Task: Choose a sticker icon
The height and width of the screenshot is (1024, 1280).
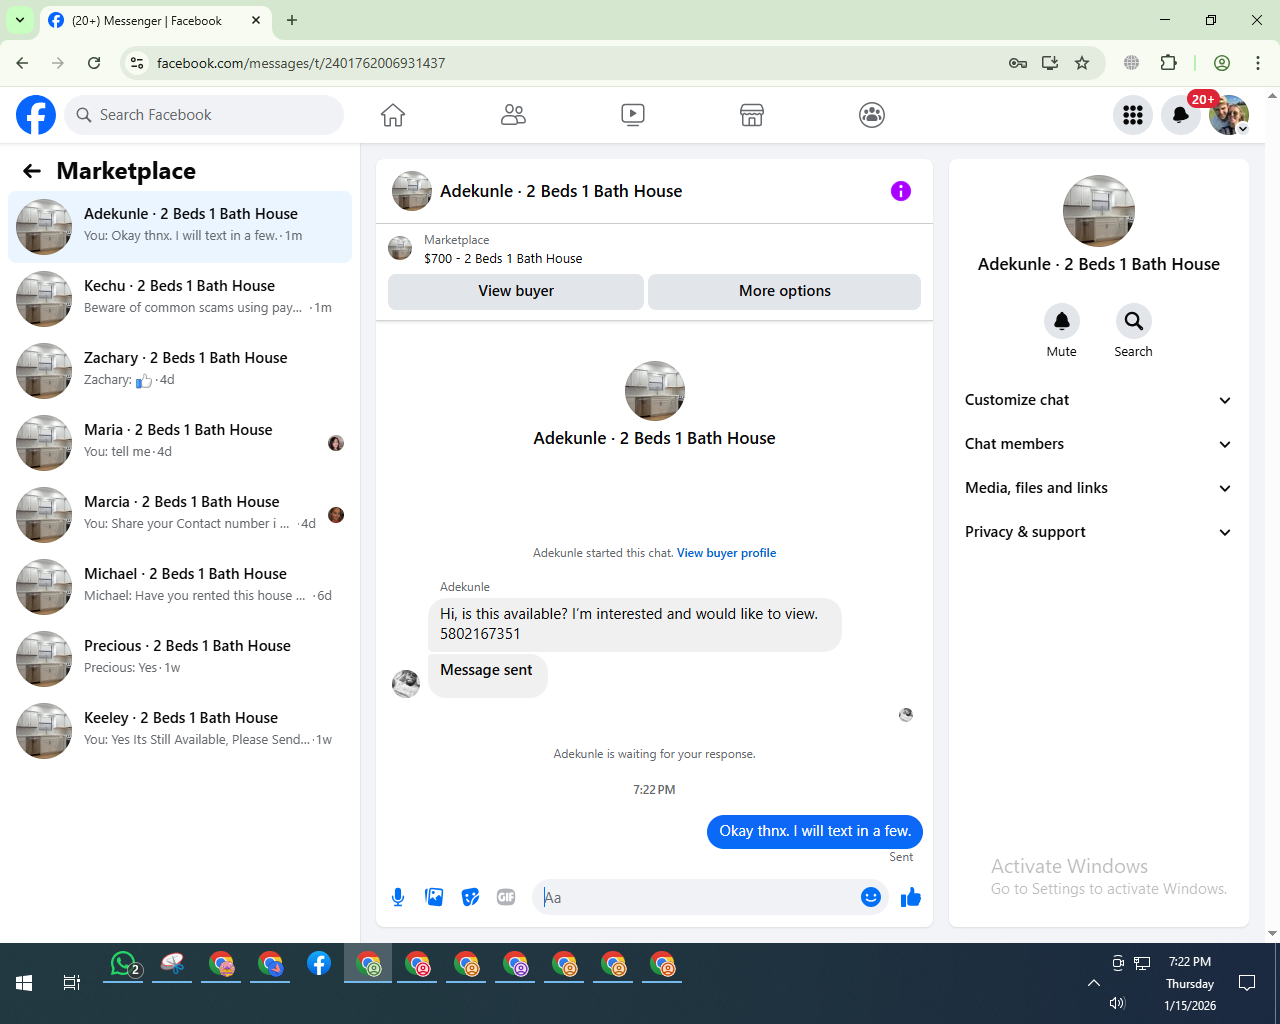Action: [x=470, y=897]
